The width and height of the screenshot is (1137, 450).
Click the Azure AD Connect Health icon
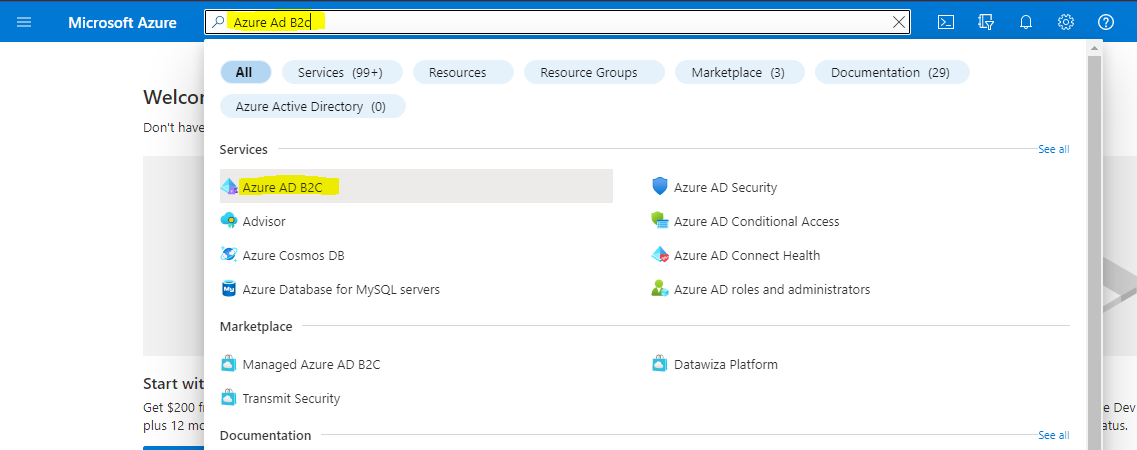660,255
